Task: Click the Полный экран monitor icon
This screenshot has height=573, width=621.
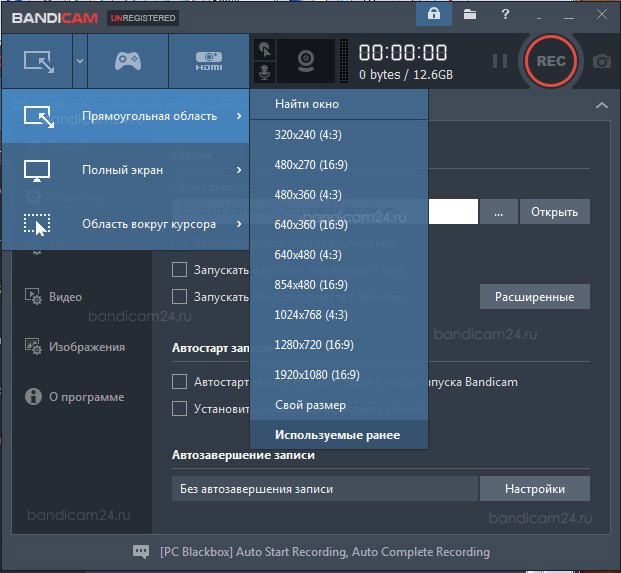Action: [37, 171]
